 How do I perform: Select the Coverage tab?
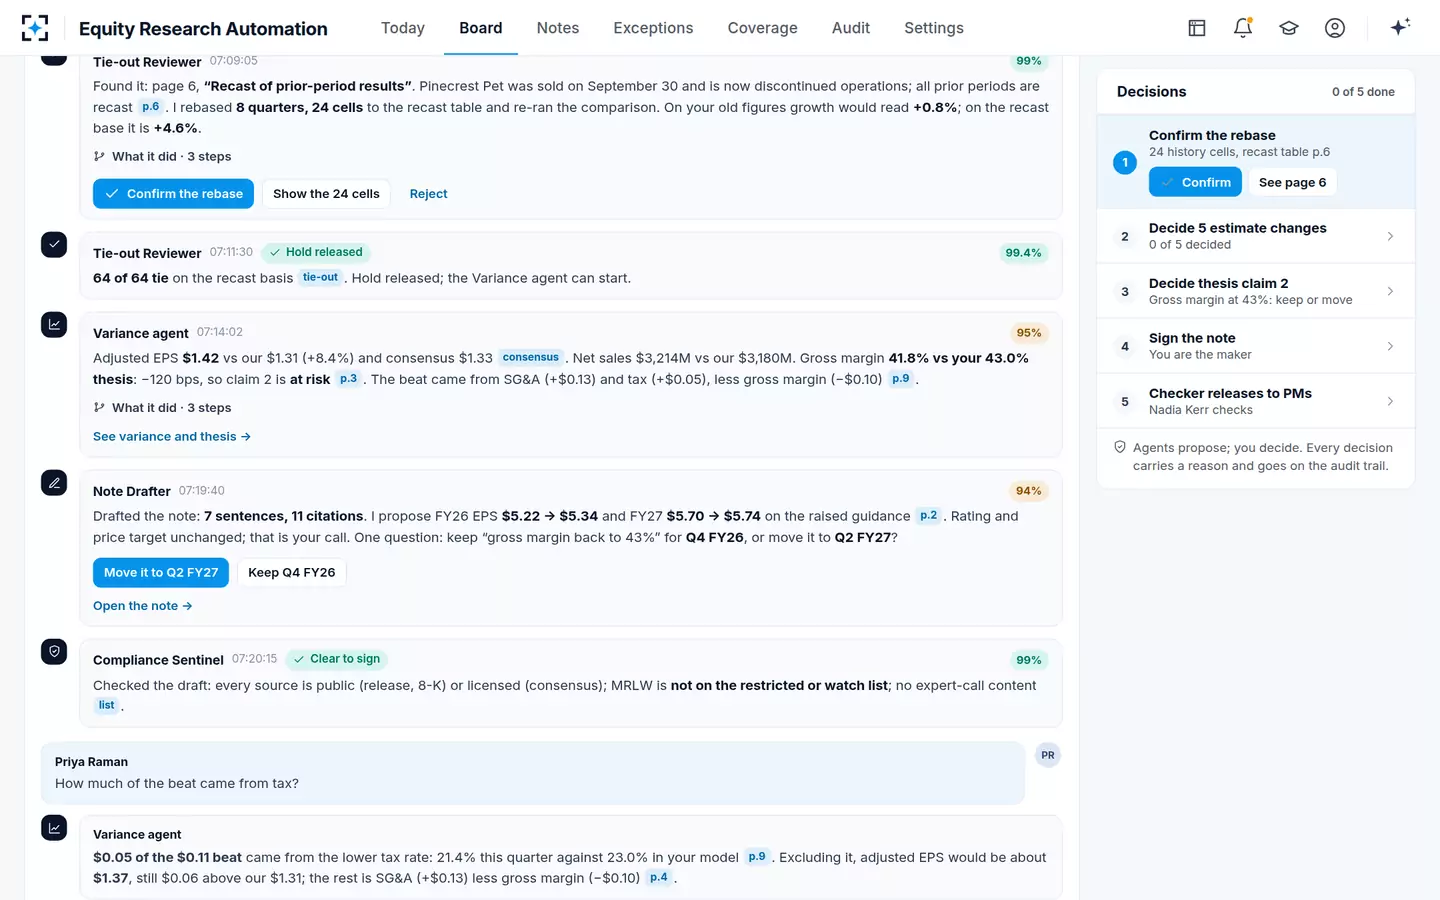click(763, 28)
